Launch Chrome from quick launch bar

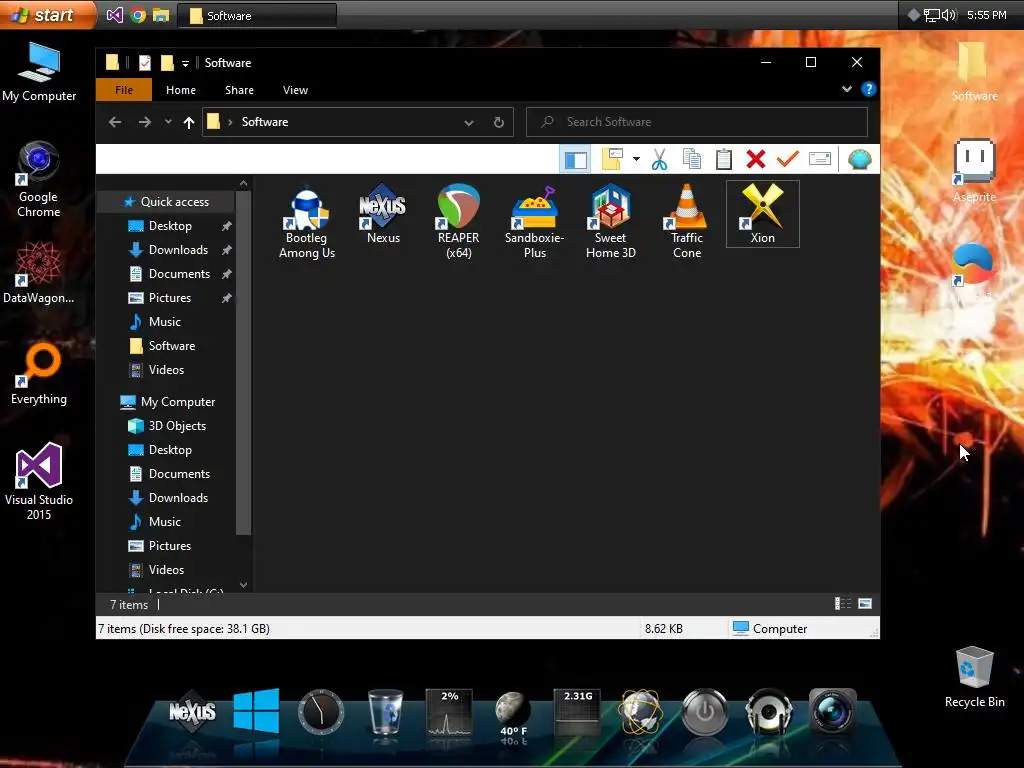(x=138, y=15)
